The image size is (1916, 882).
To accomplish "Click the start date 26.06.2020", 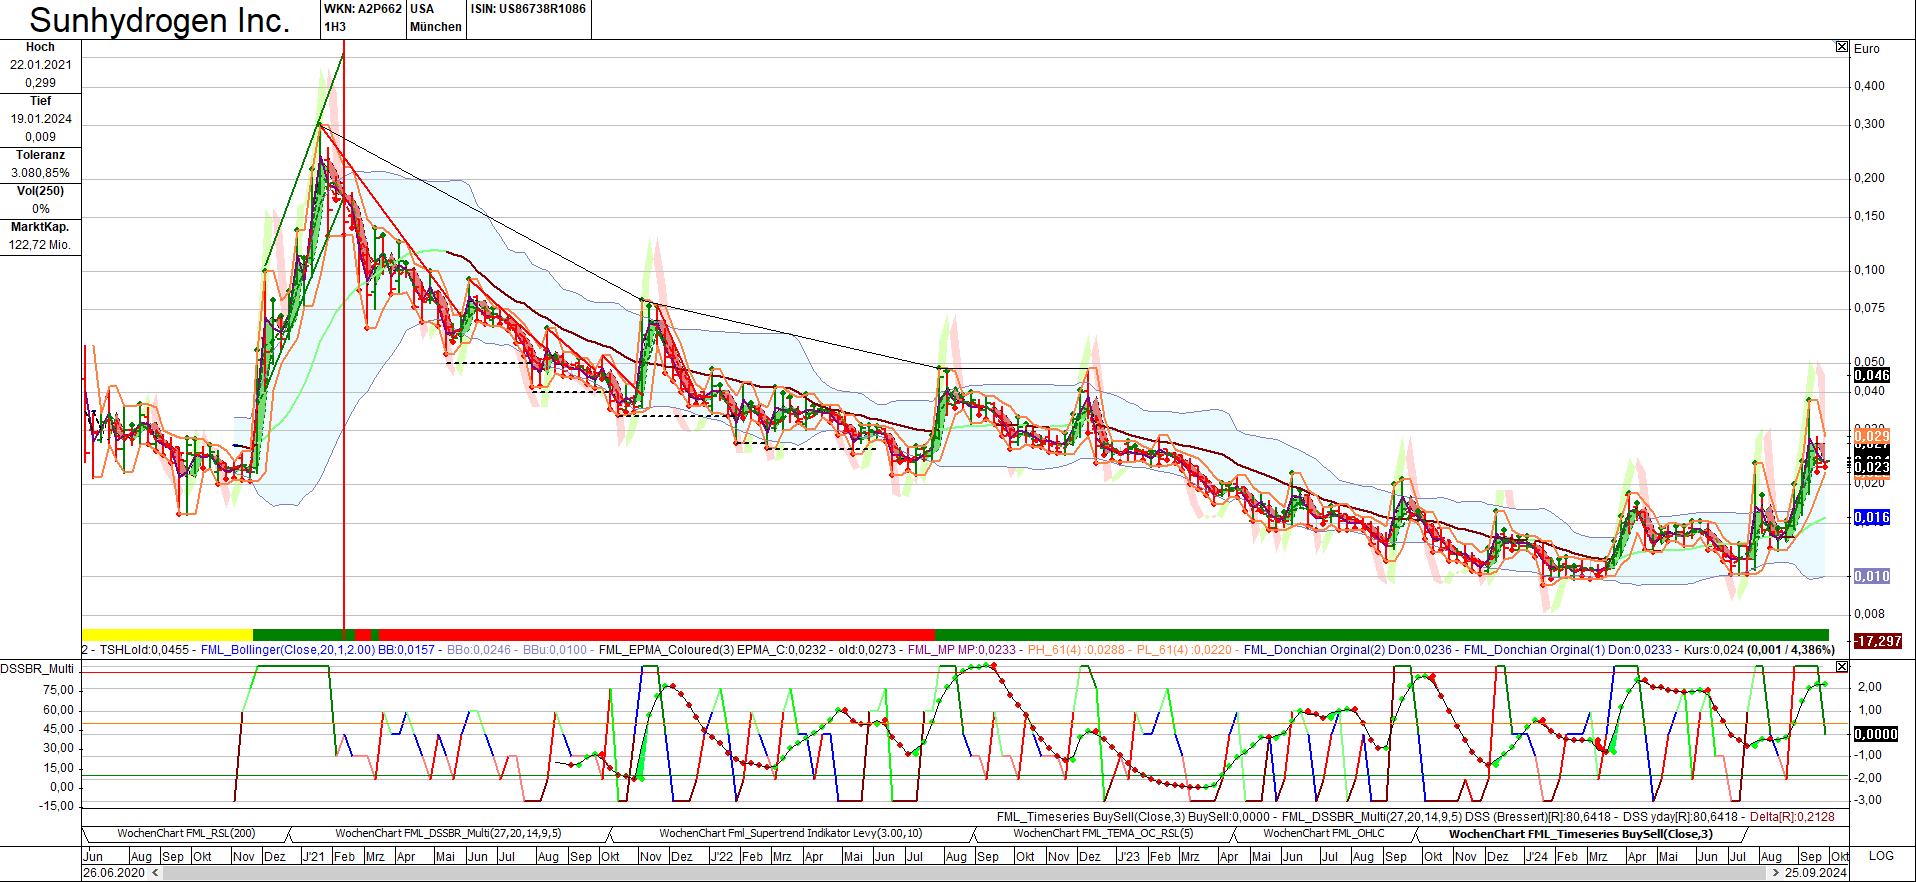I will [114, 873].
